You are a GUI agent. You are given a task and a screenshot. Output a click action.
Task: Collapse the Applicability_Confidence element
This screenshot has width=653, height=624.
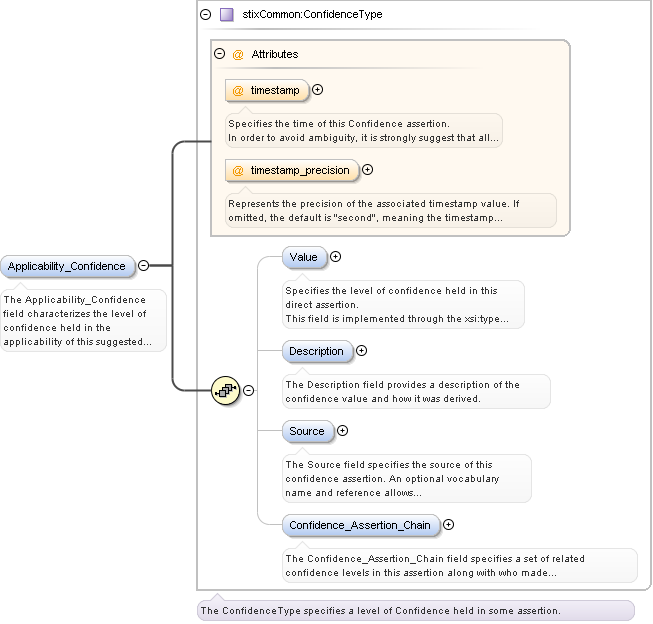coord(143,265)
